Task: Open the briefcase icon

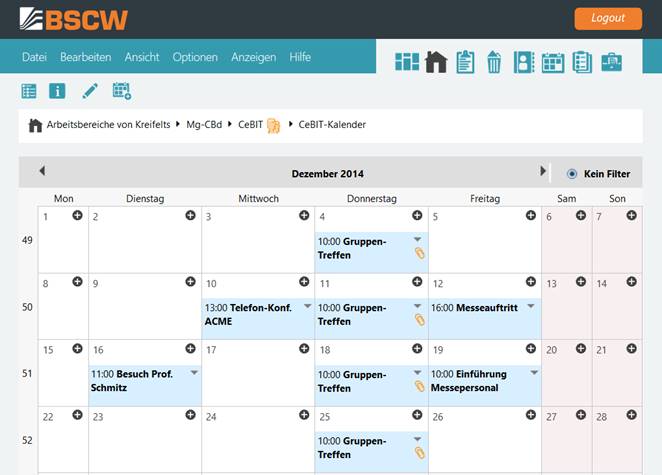Action: pyautogui.click(x=611, y=62)
